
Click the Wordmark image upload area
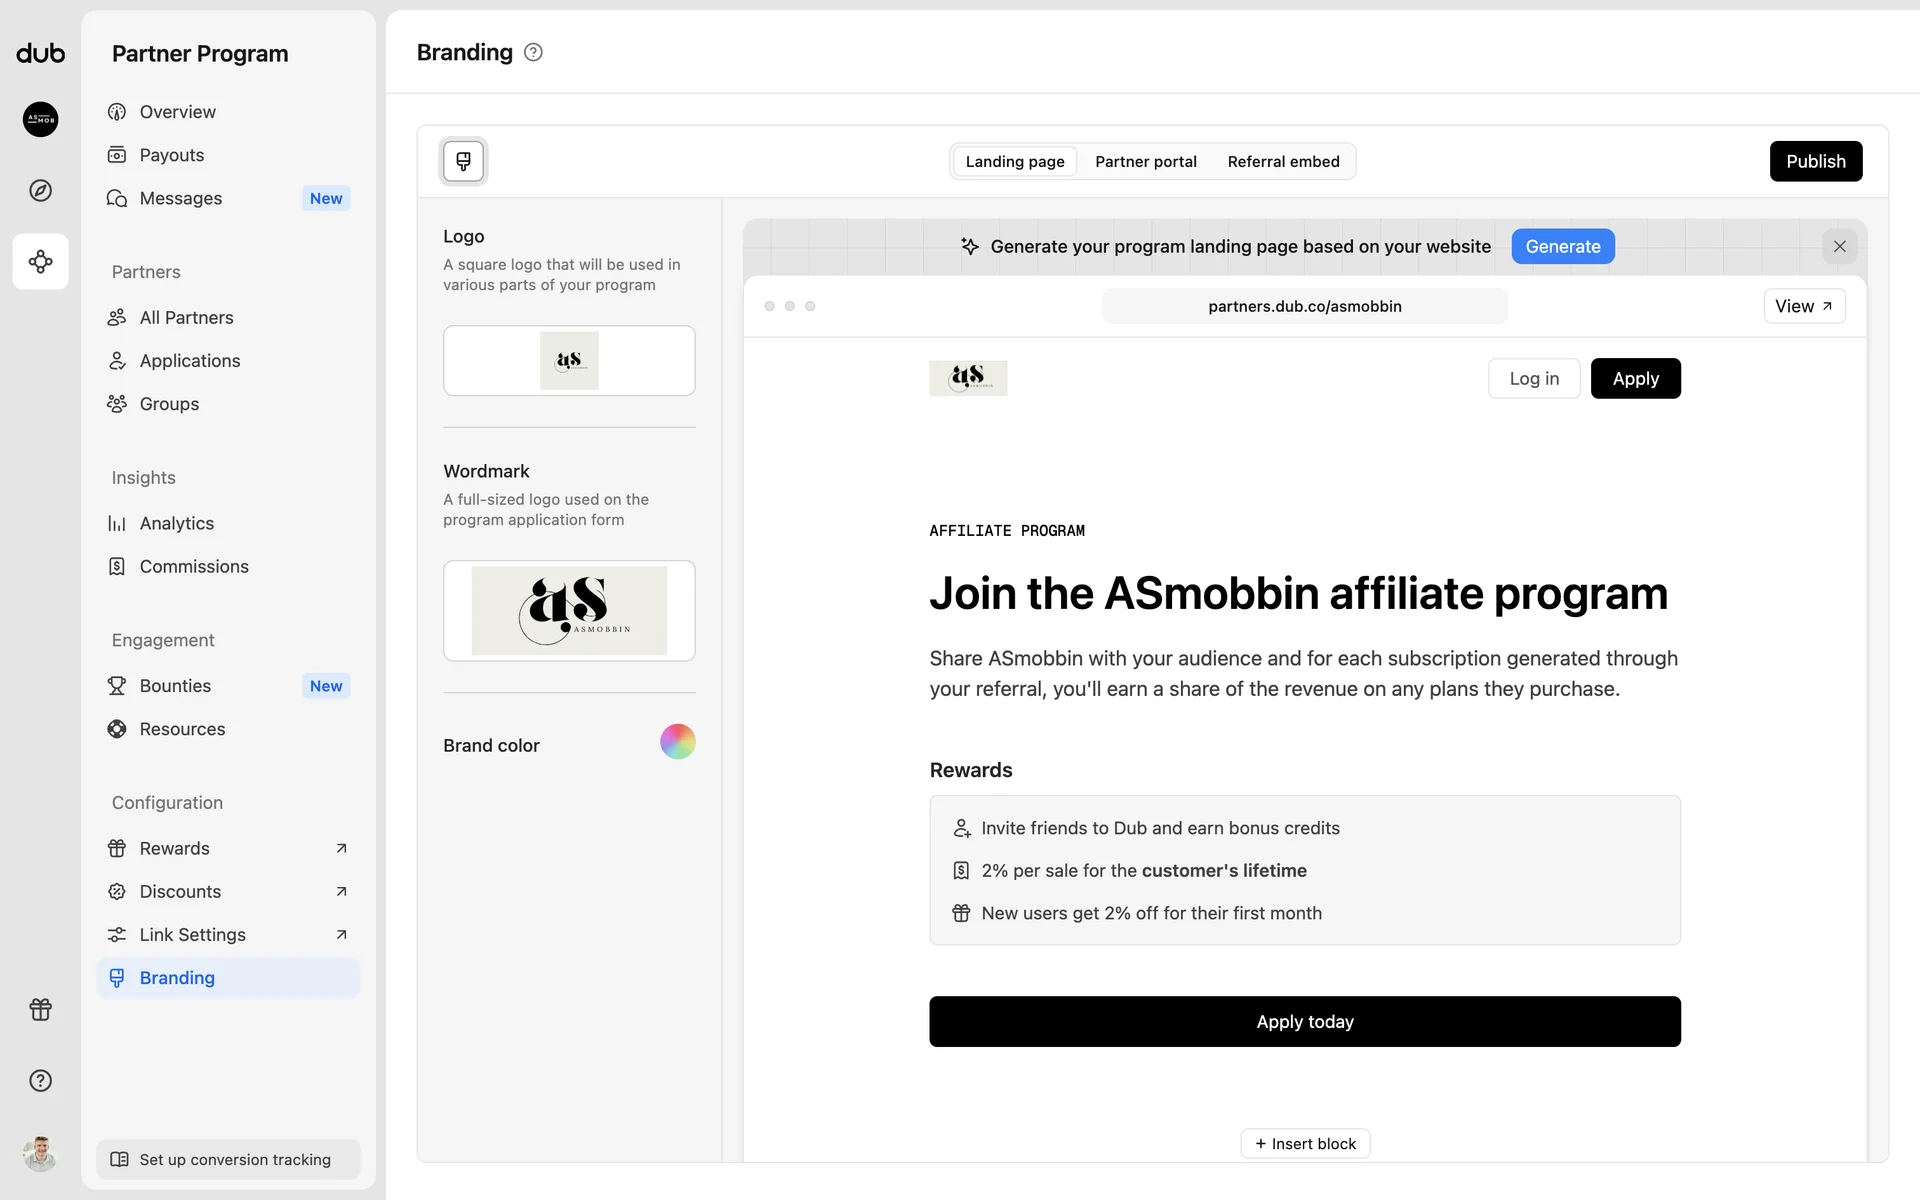click(569, 610)
